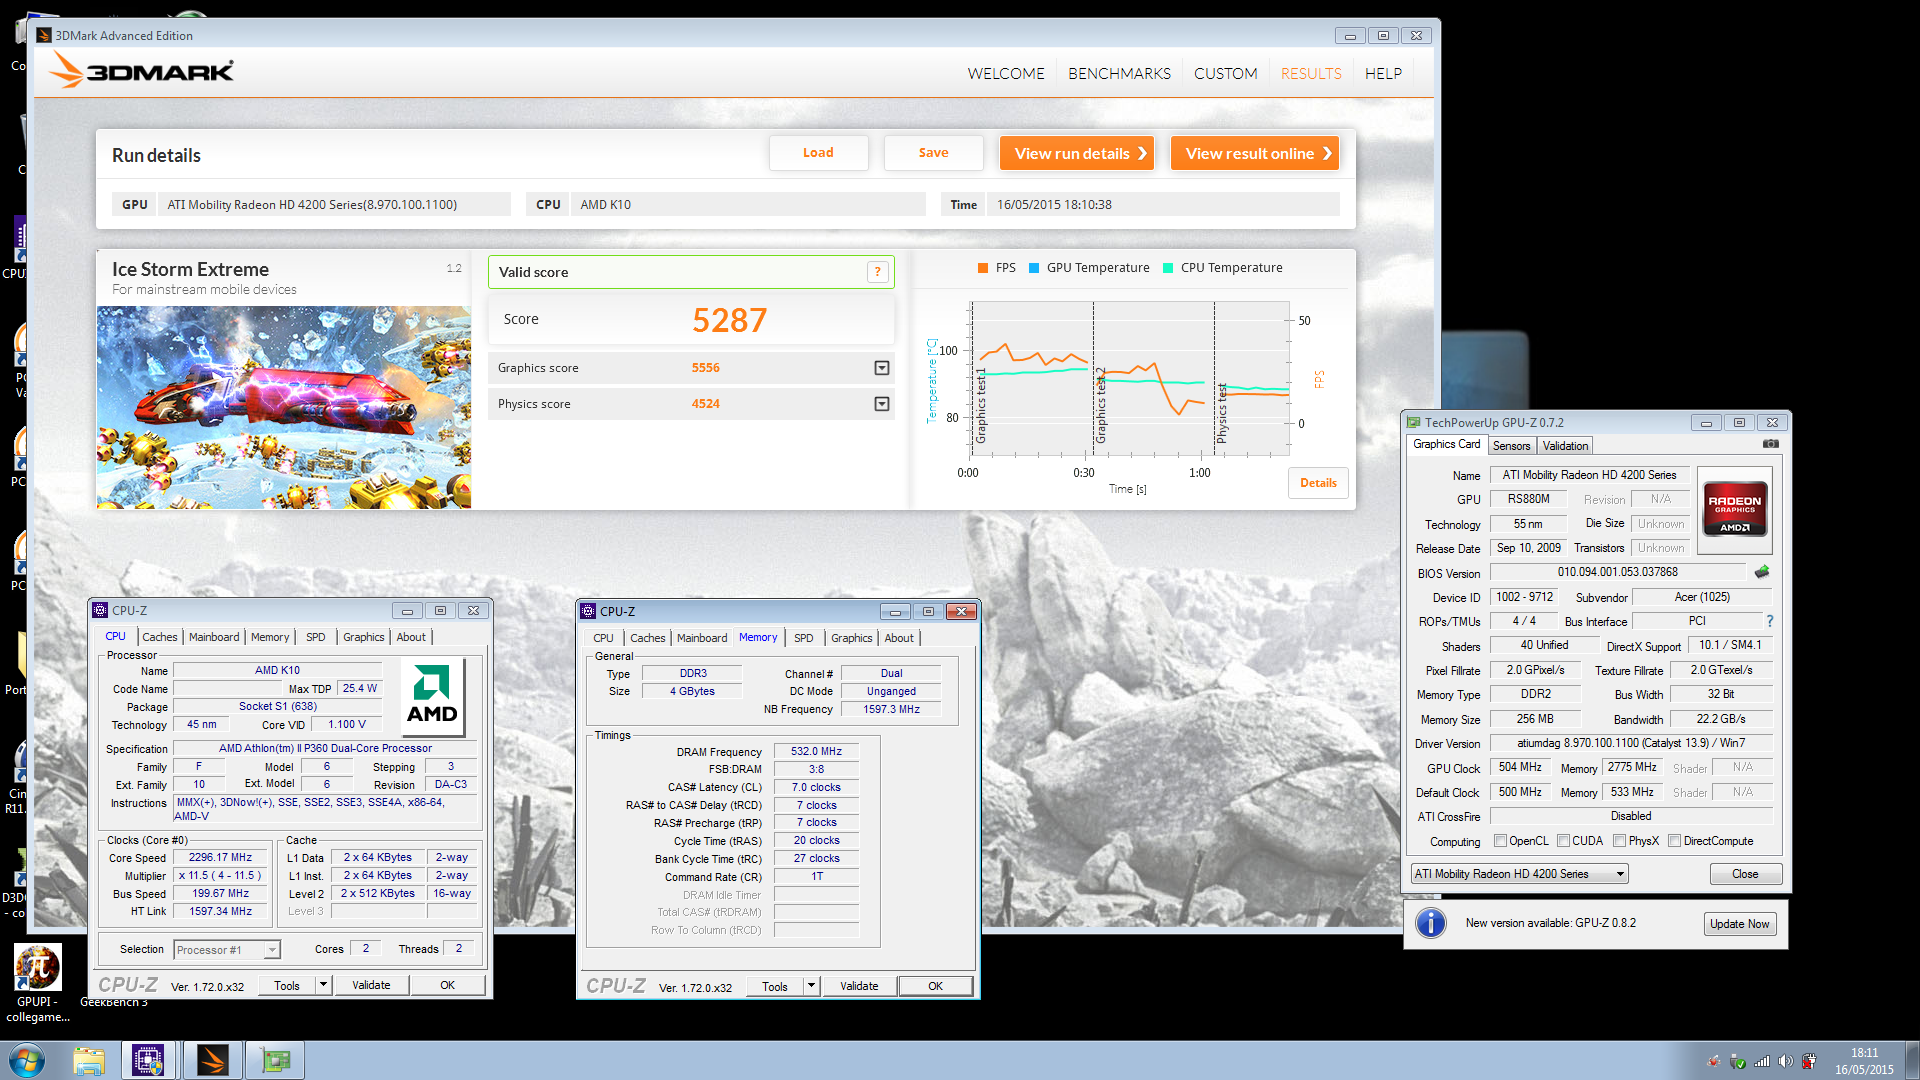Click the blue info icon in GPU-Z notice

tap(1431, 923)
